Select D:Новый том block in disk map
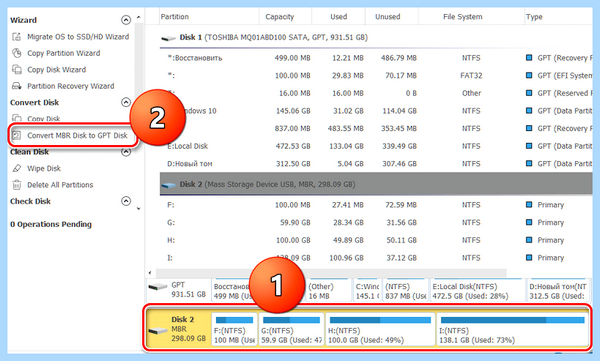This screenshot has height=361, width=600. (x=558, y=291)
